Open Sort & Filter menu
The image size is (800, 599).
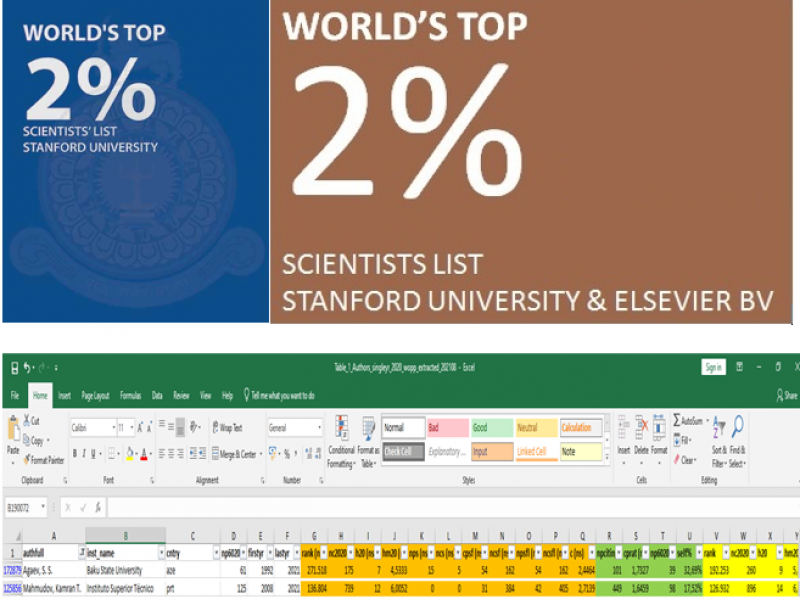click(719, 441)
